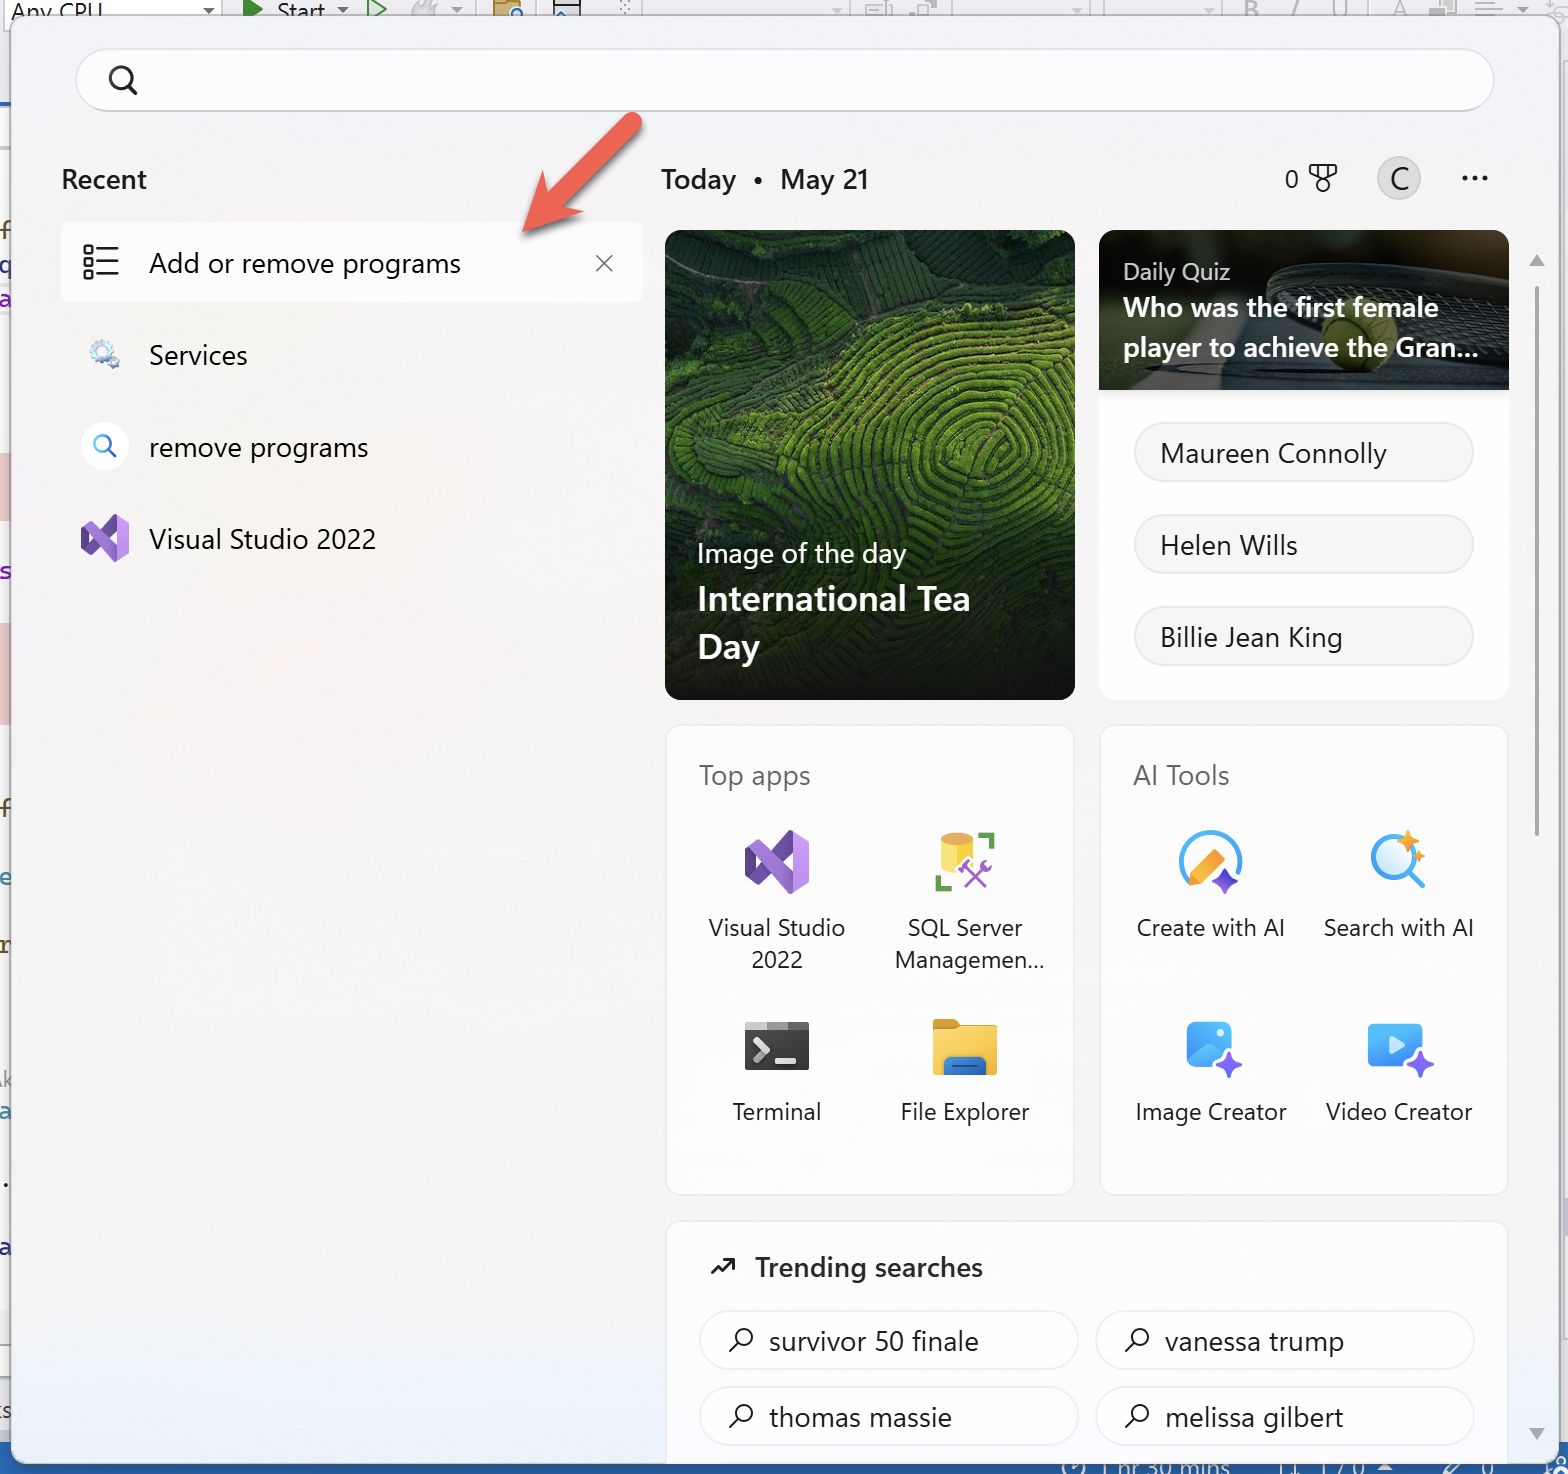
Task: Open Add or remove programs
Action: click(x=351, y=263)
